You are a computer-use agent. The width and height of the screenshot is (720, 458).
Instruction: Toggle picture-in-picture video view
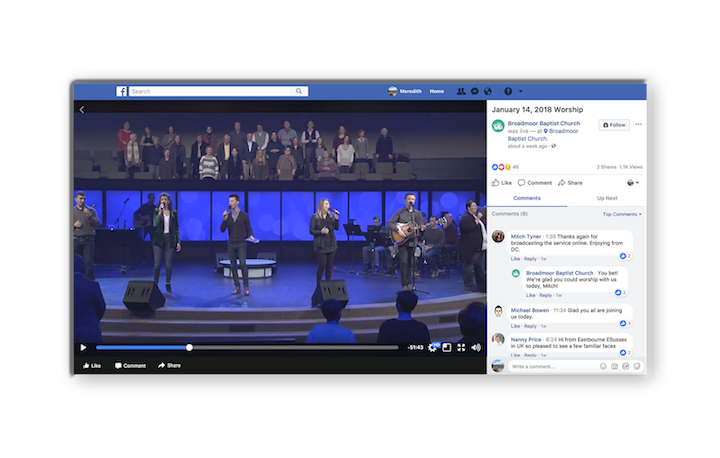pyautogui.click(x=447, y=347)
